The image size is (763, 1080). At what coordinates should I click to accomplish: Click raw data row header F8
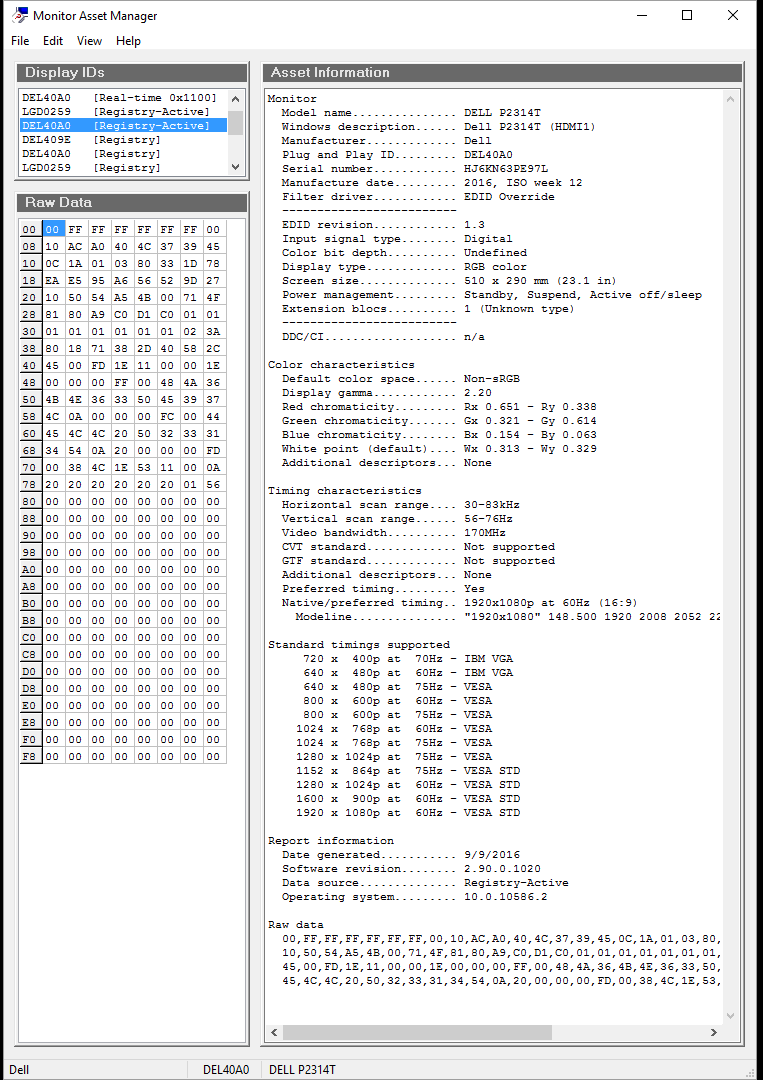click(x=30, y=756)
